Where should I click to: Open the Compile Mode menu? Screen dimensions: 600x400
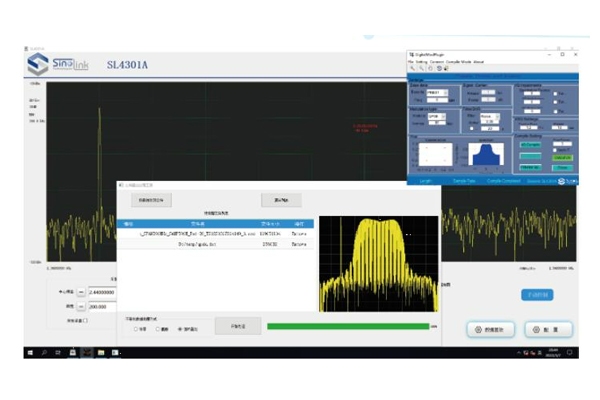click(461, 61)
